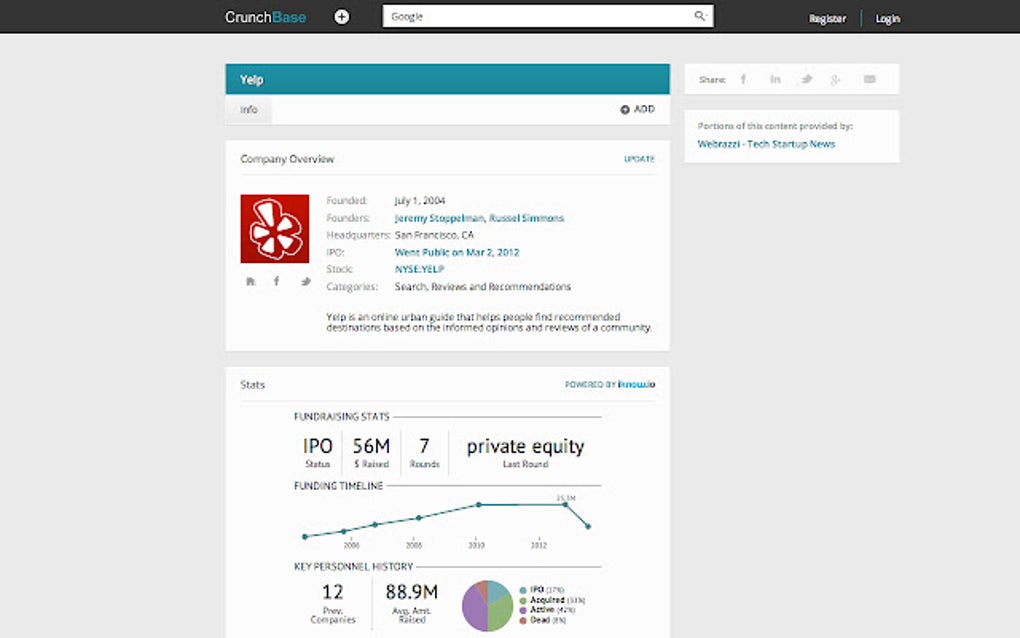Open the Login menu item
Image resolution: width=1020 pixels, height=638 pixels.
[x=888, y=17]
